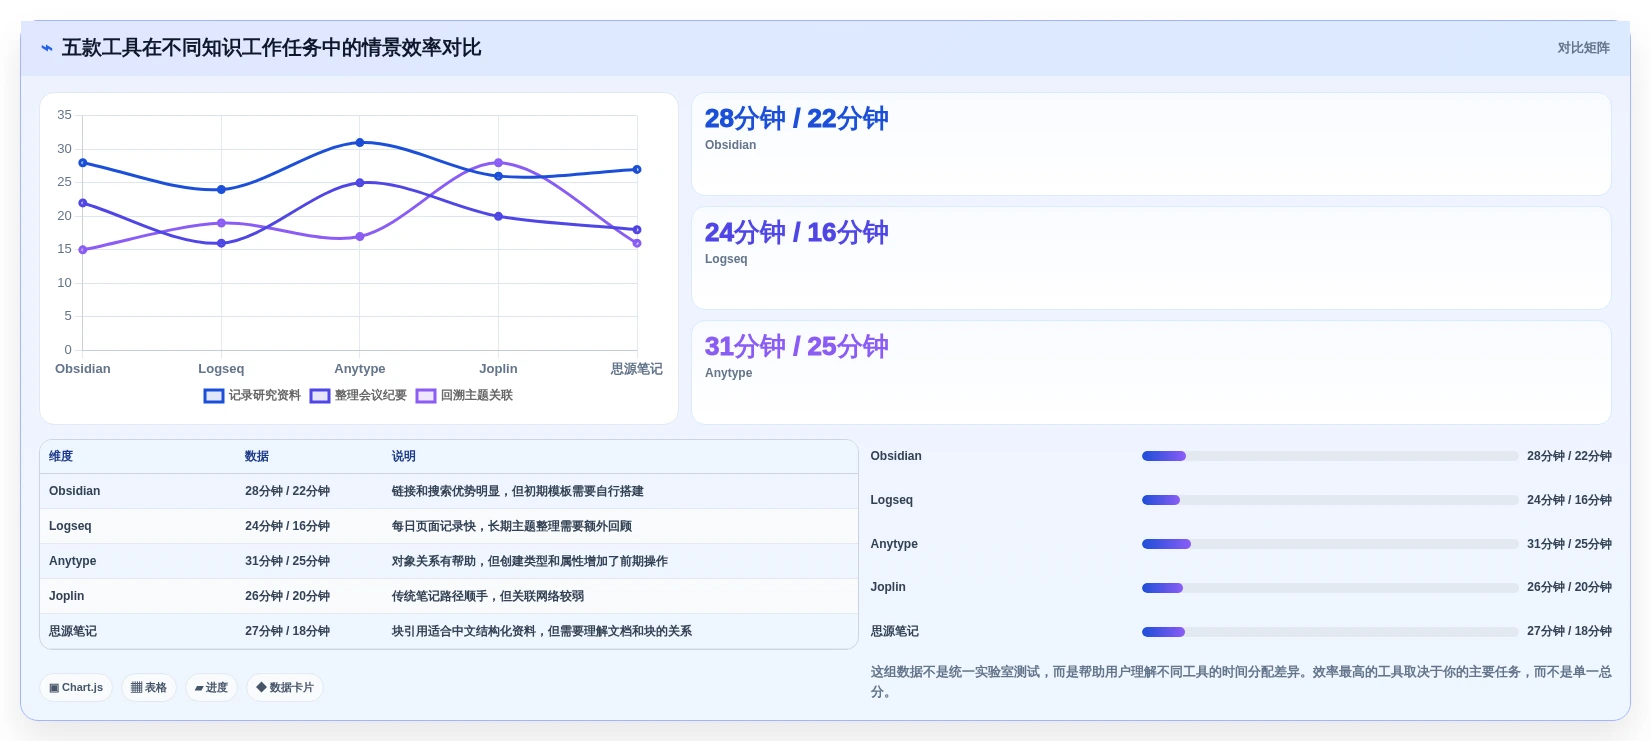This screenshot has height=741, width=1651.
Task: Click the description starting with 块引用适合中文结构化资料
Action: click(x=542, y=631)
